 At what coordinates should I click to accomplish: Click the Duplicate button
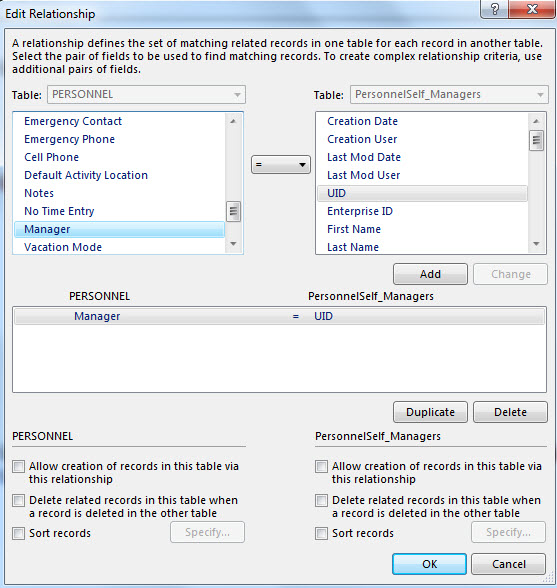430,412
